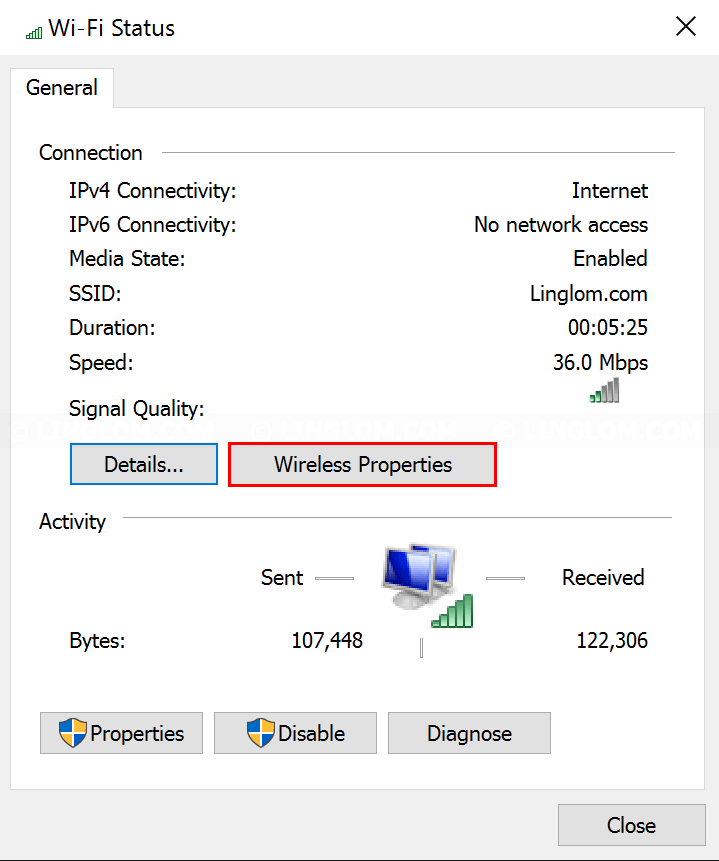Click the Signal Quality bars icon
719x861 pixels.
[604, 390]
